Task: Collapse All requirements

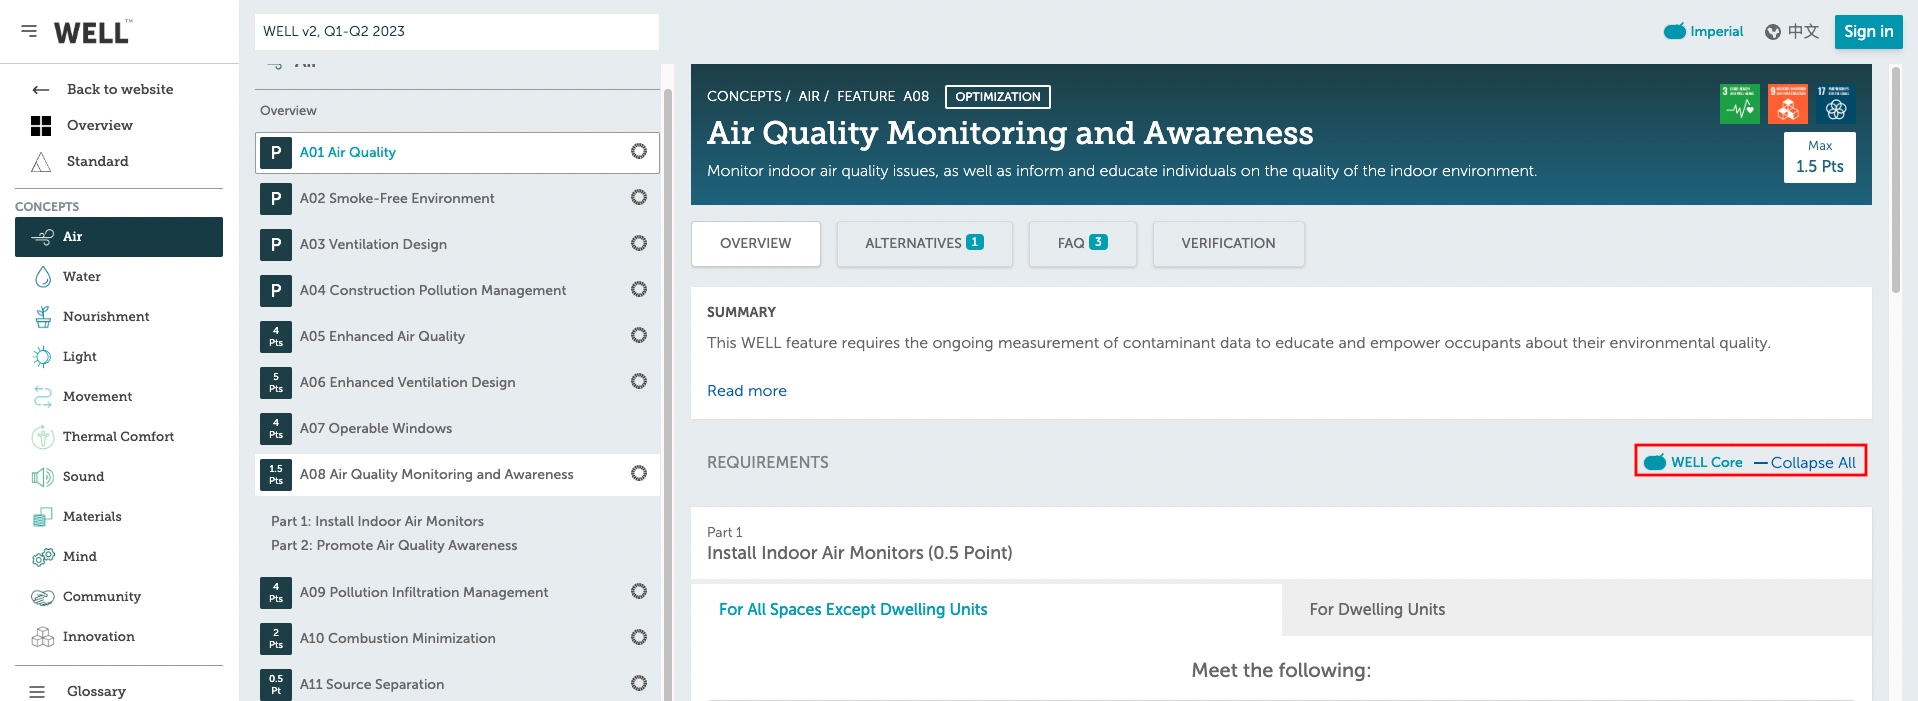Action: coord(1805,463)
